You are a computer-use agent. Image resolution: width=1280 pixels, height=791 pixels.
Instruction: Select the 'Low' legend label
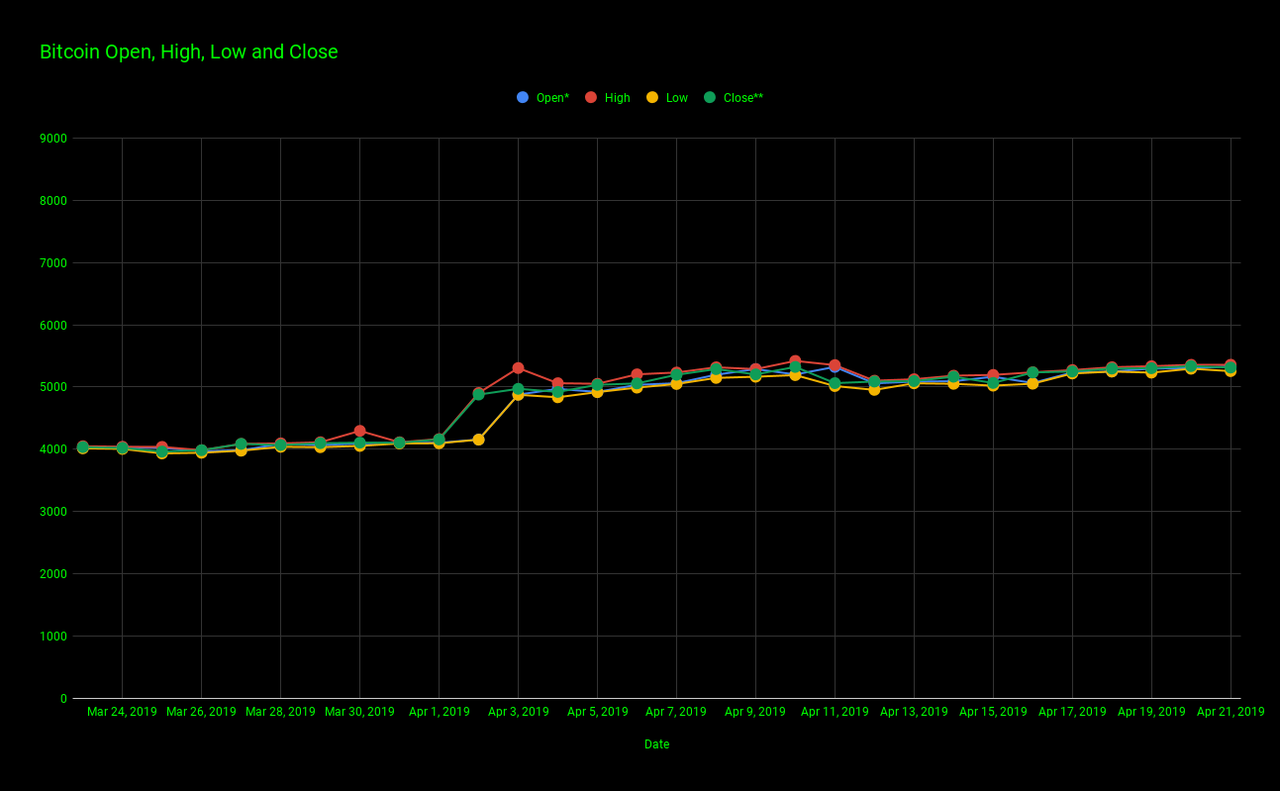coord(677,98)
